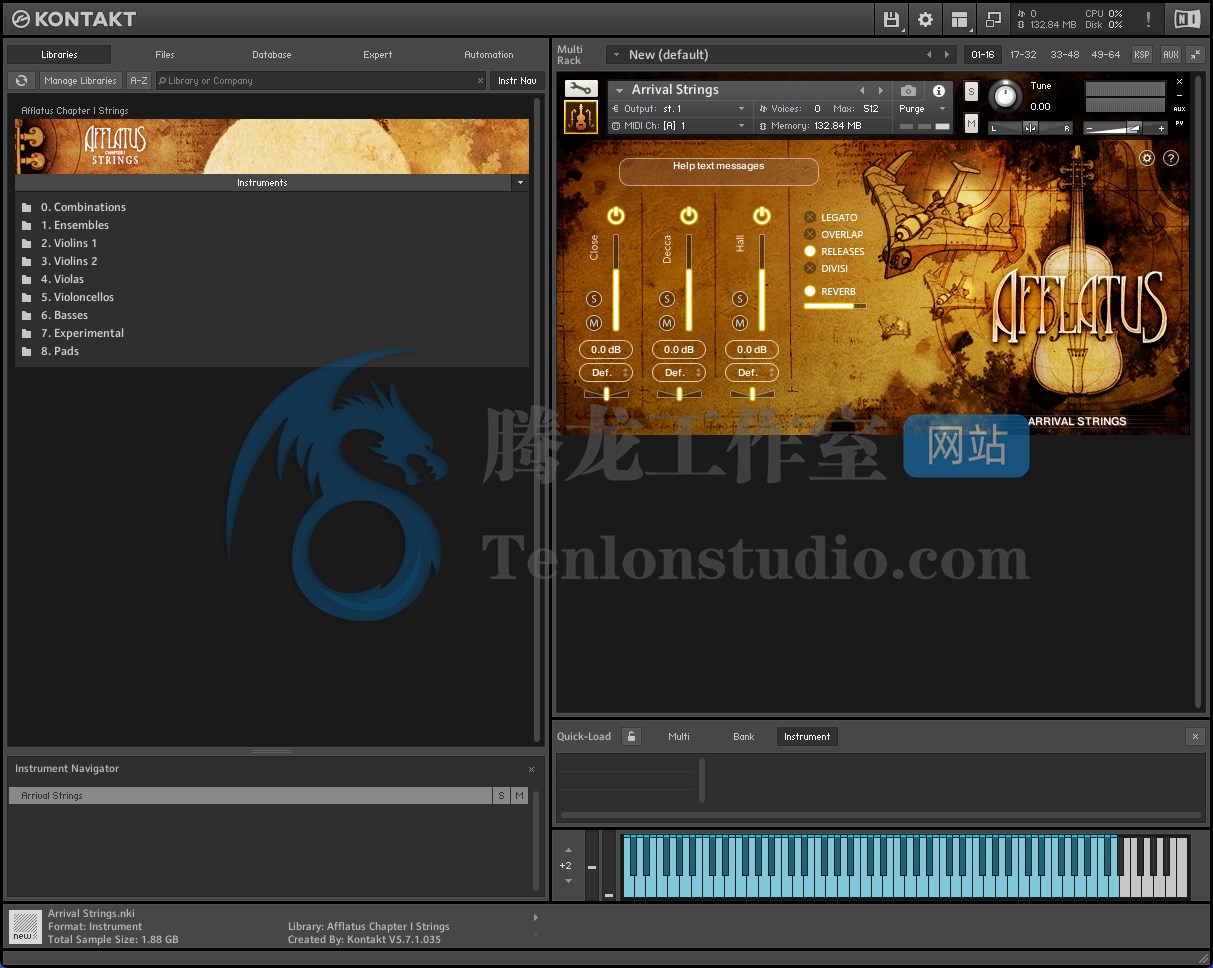Adjust the REVERB amount slider
1213x968 pixels.
pyautogui.click(x=834, y=306)
